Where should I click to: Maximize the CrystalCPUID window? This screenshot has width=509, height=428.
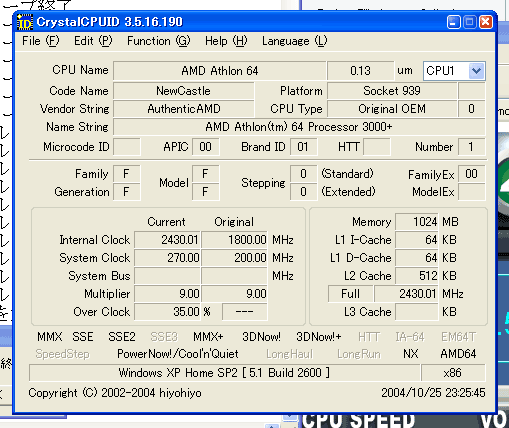tap(469, 22)
